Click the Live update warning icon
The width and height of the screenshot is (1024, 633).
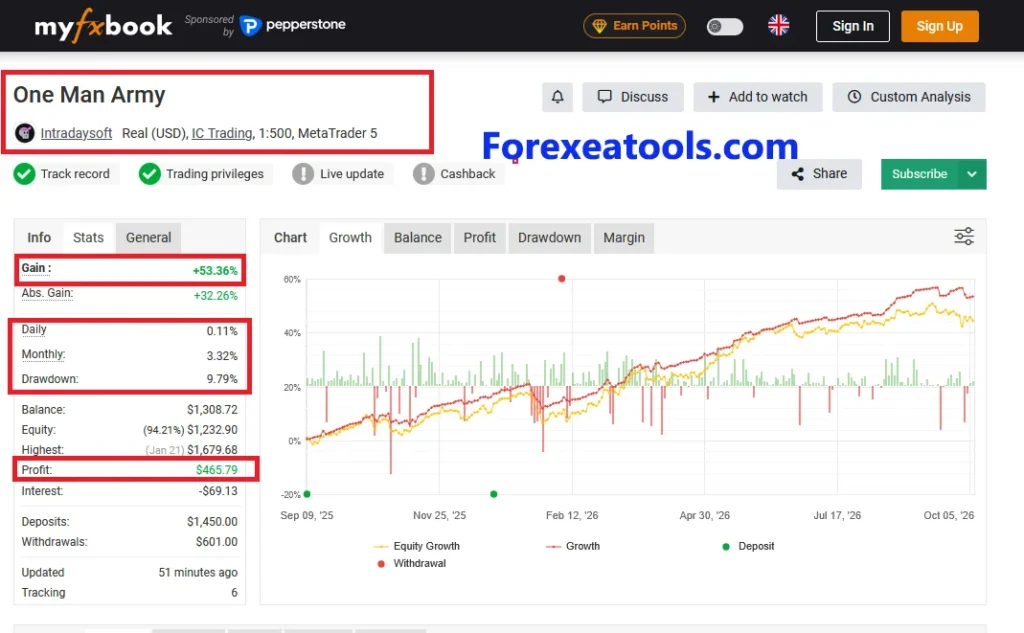pyautogui.click(x=303, y=174)
